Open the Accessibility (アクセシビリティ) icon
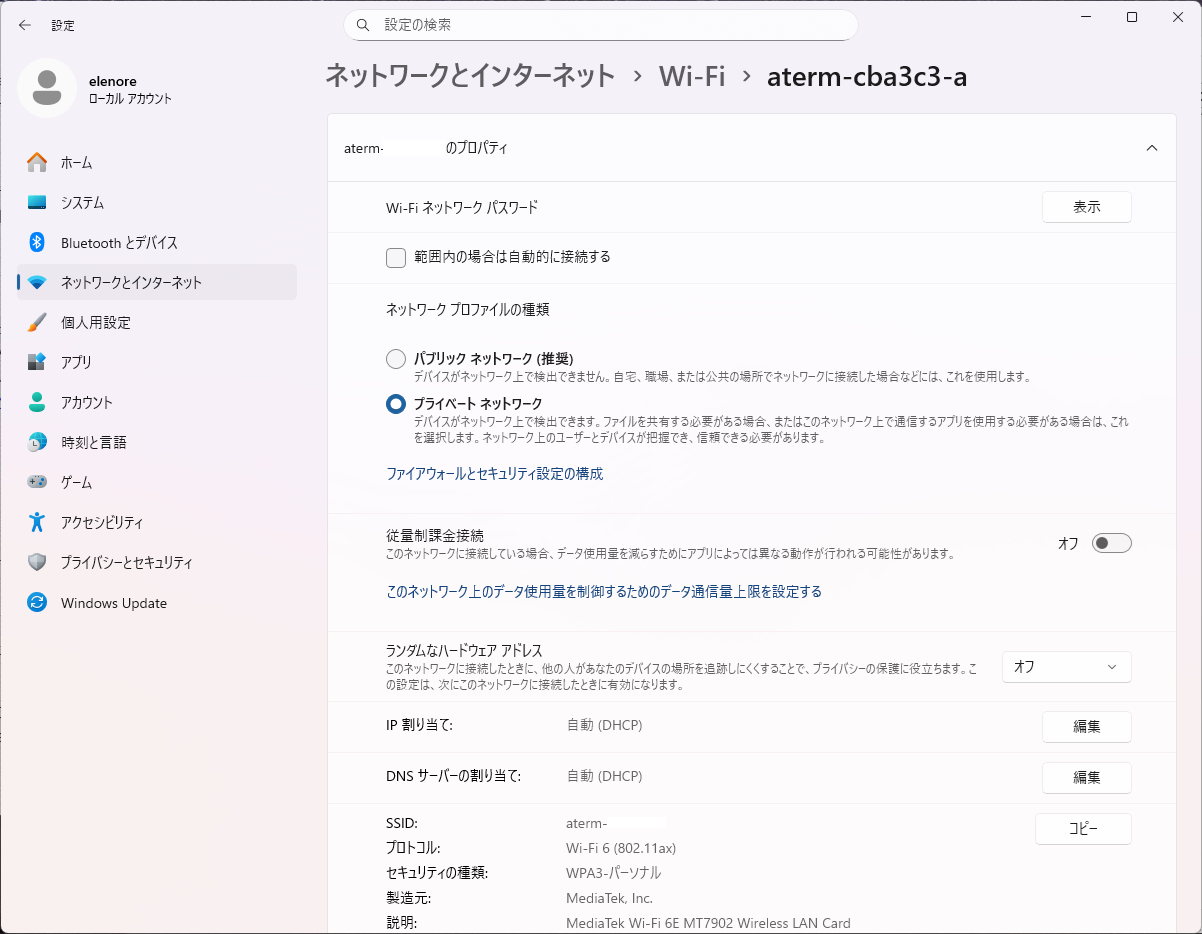The image size is (1202, 934). 37,522
